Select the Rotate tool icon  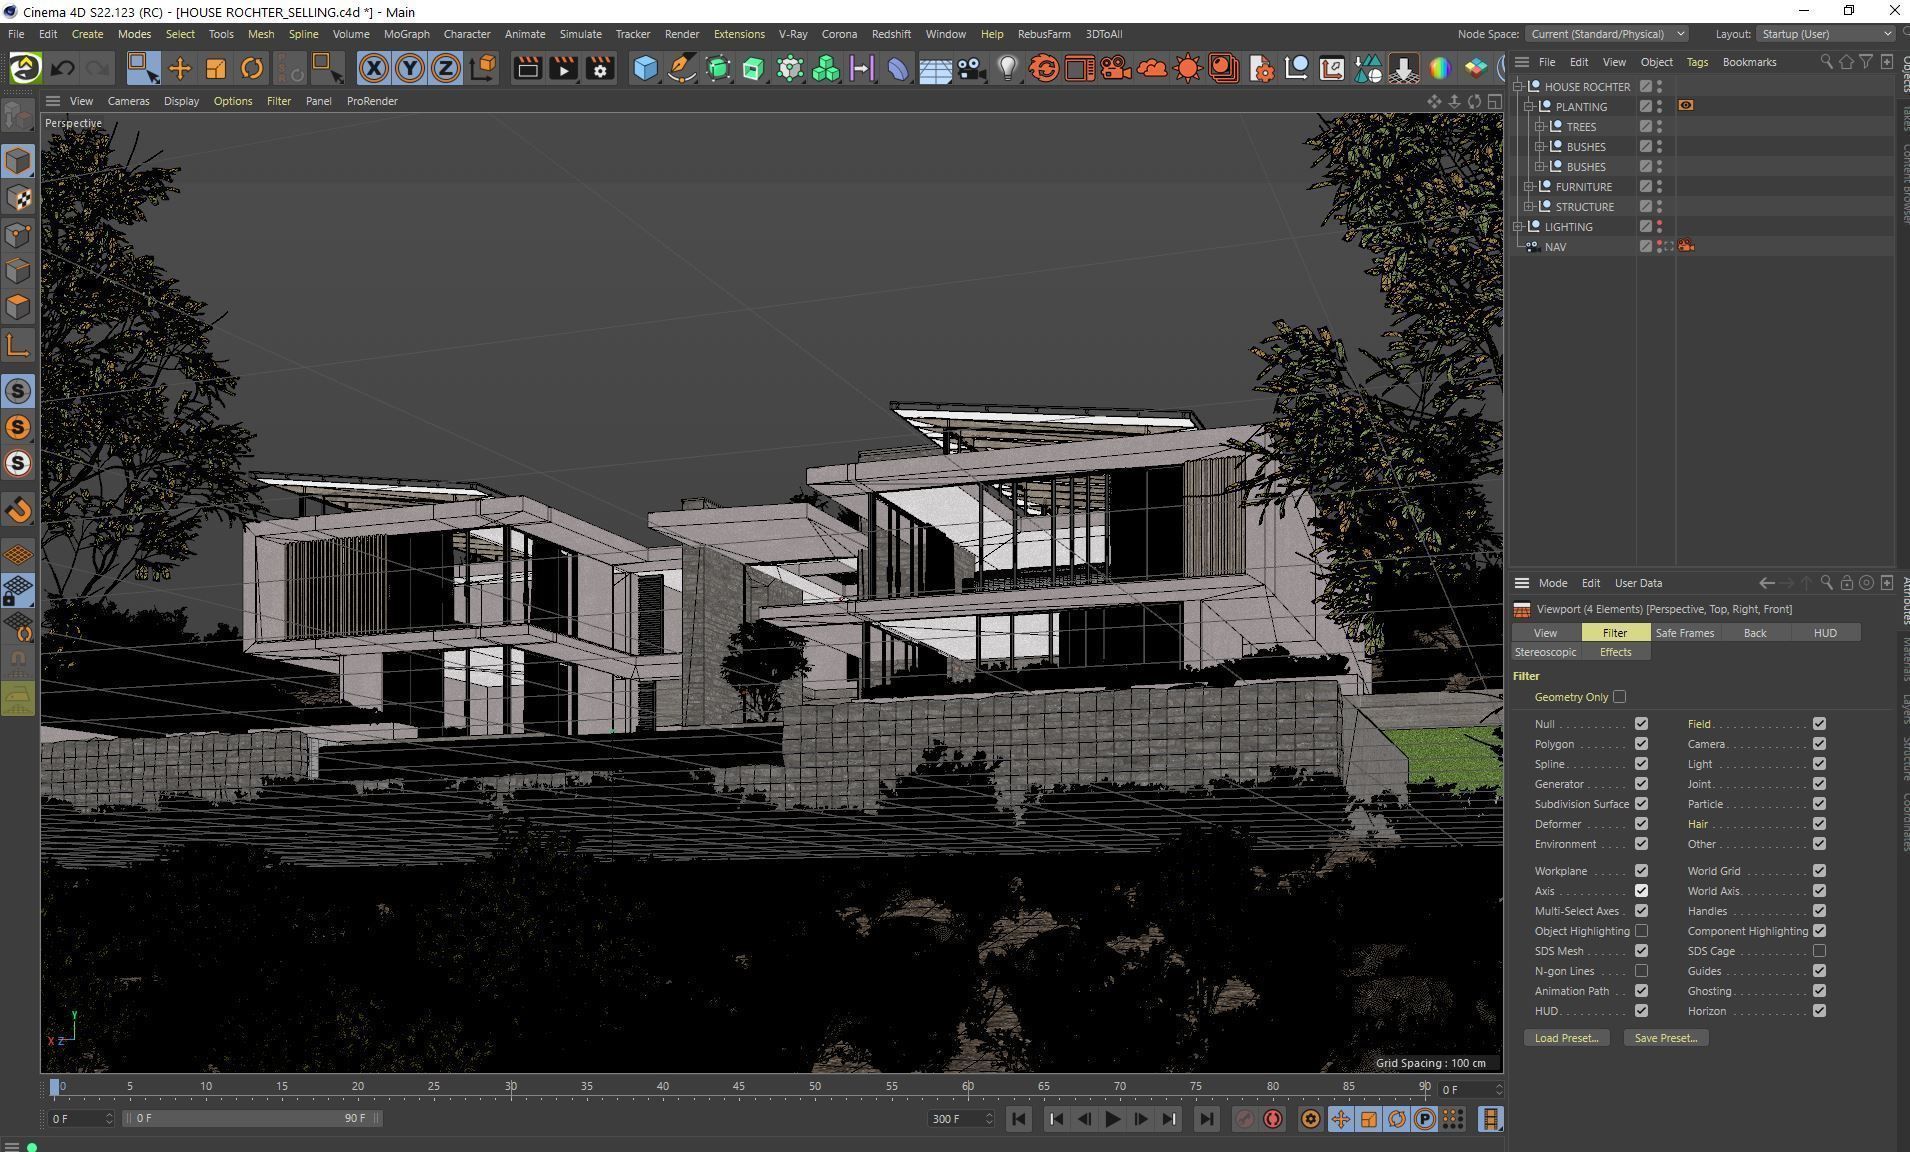(x=252, y=68)
